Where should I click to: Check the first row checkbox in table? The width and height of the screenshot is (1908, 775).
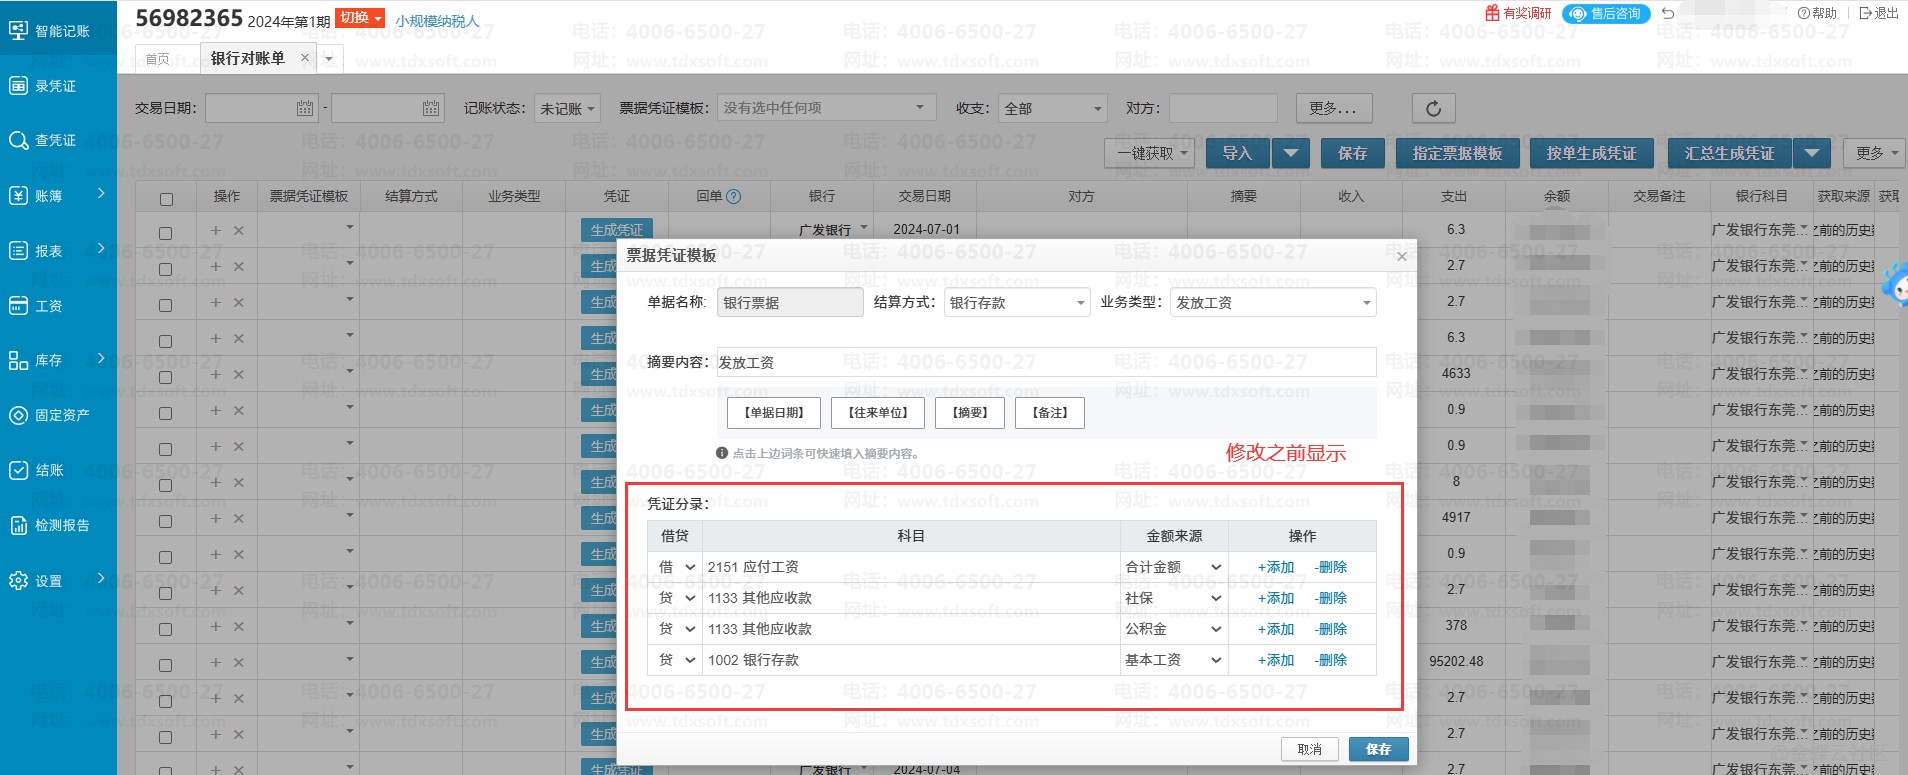[x=166, y=233]
